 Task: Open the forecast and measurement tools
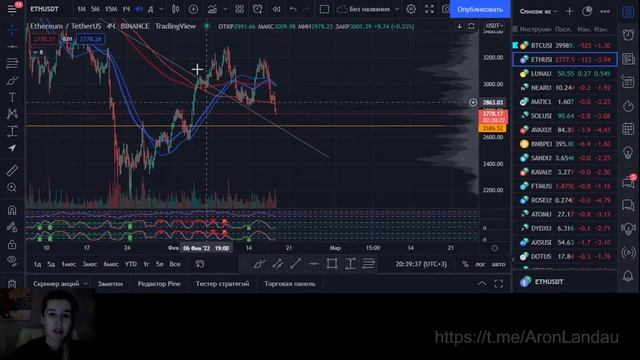coord(12,131)
